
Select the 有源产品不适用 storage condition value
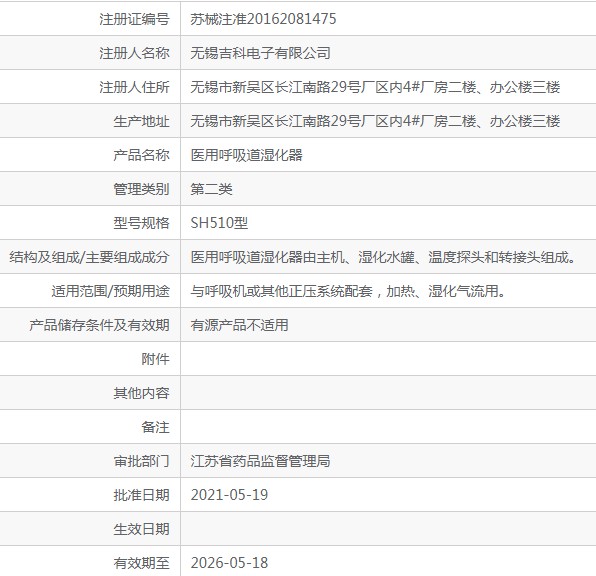[x=239, y=325]
